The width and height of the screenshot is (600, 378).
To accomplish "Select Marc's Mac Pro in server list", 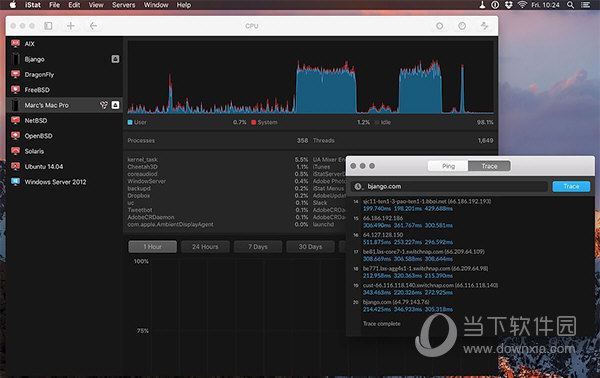I will pyautogui.click(x=64, y=105).
